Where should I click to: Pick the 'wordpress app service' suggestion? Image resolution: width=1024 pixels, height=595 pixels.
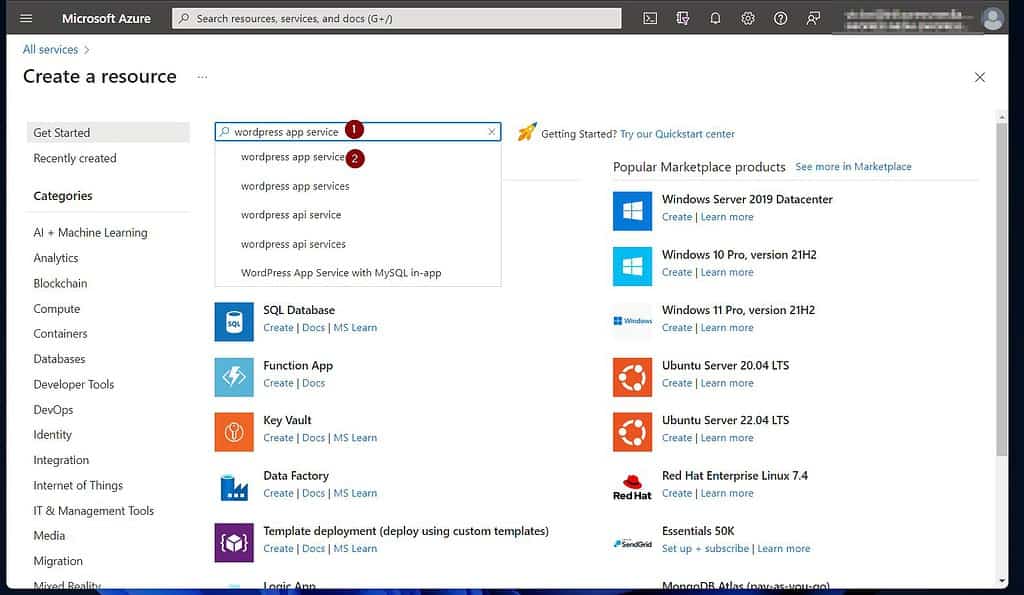358,157
